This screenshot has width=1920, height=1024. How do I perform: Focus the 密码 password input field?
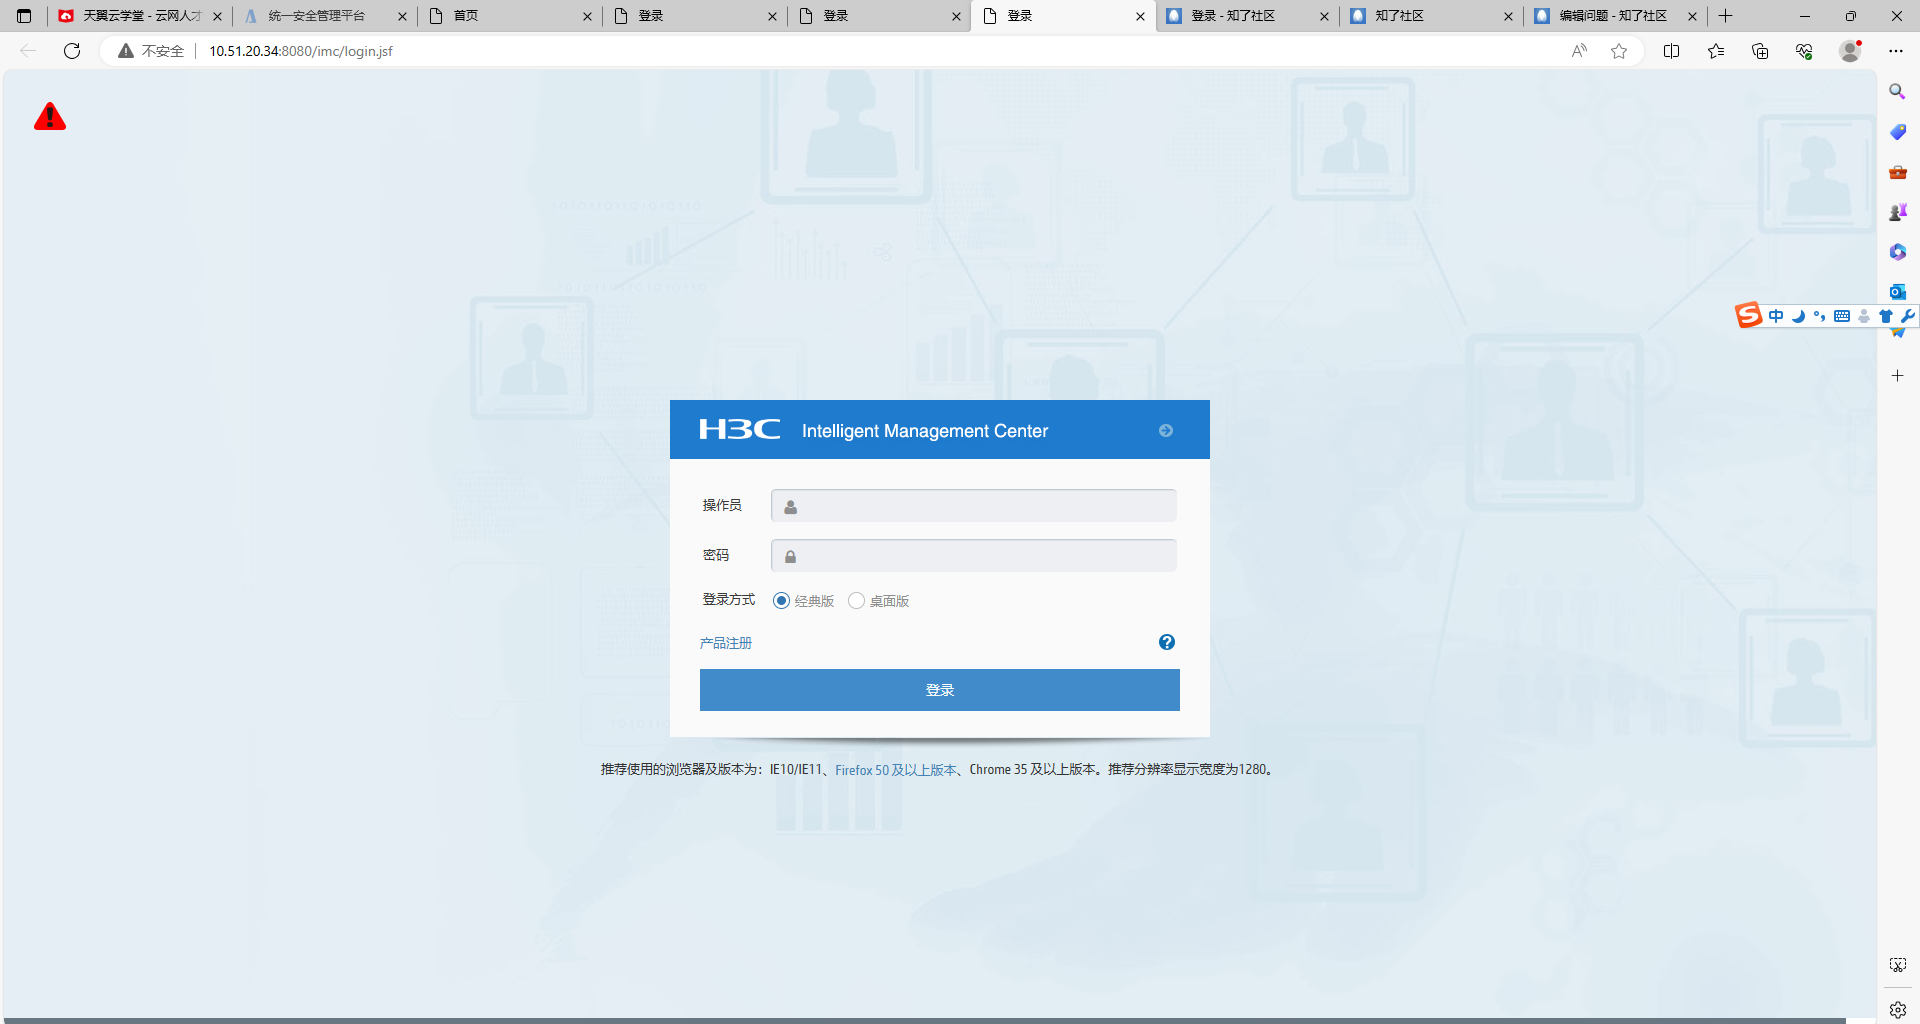tap(974, 555)
